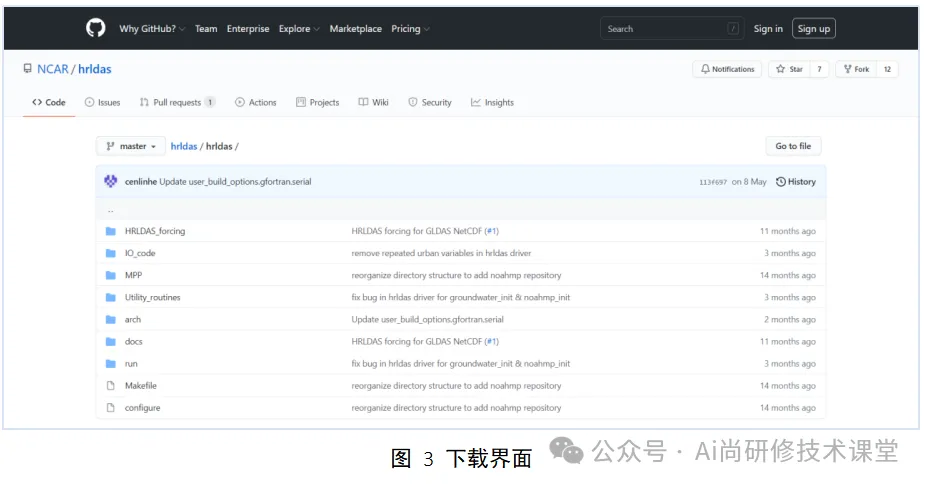Viewport: 928px width, 488px height.
Task: Open the NCAR organization link
Action: [x=53, y=69]
